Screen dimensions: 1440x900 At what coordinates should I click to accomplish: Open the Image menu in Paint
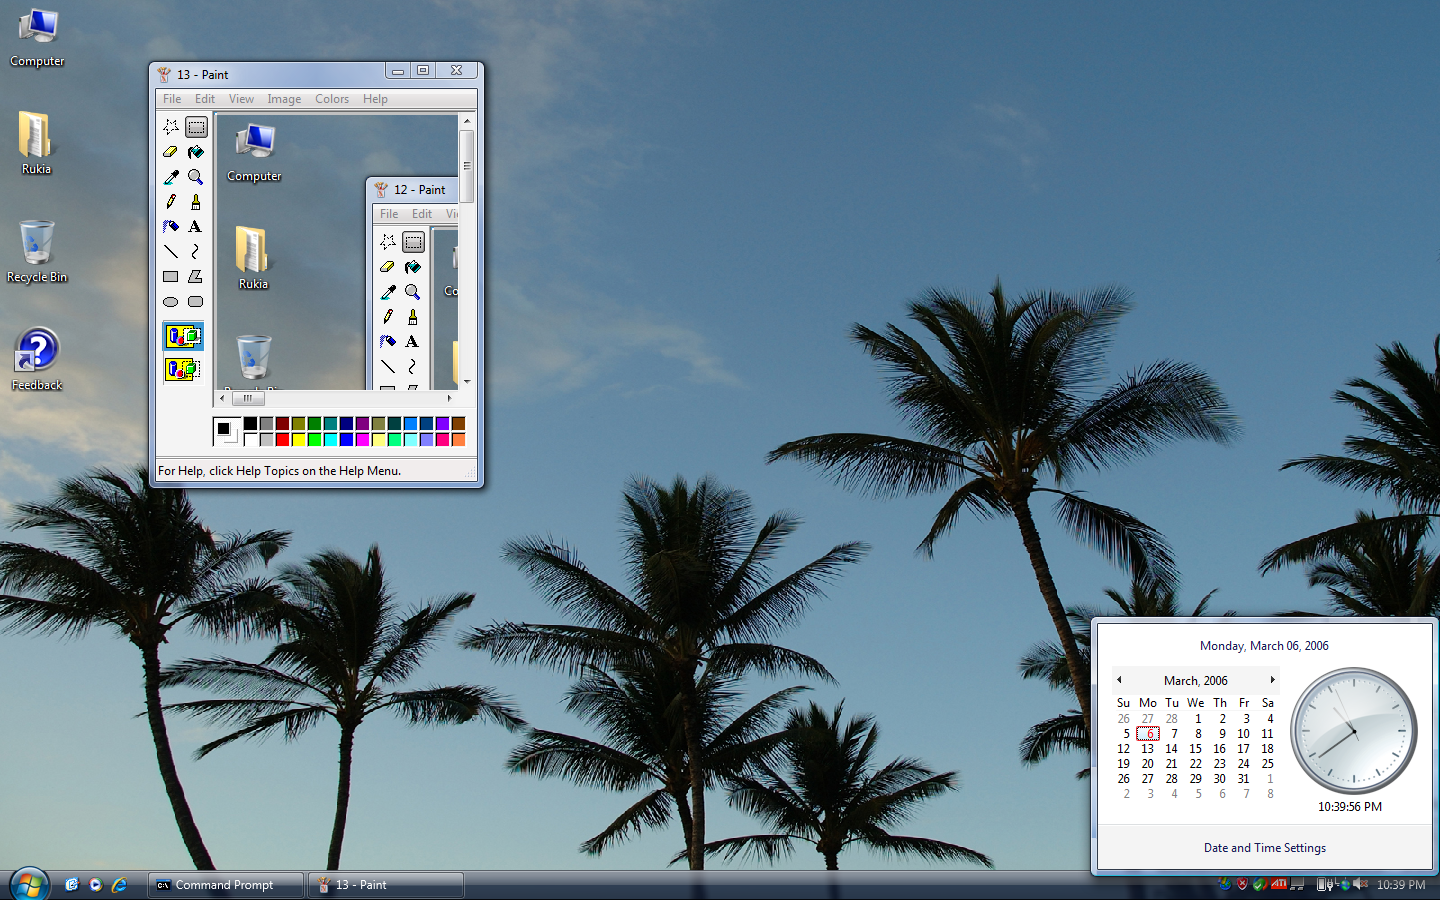click(x=284, y=99)
